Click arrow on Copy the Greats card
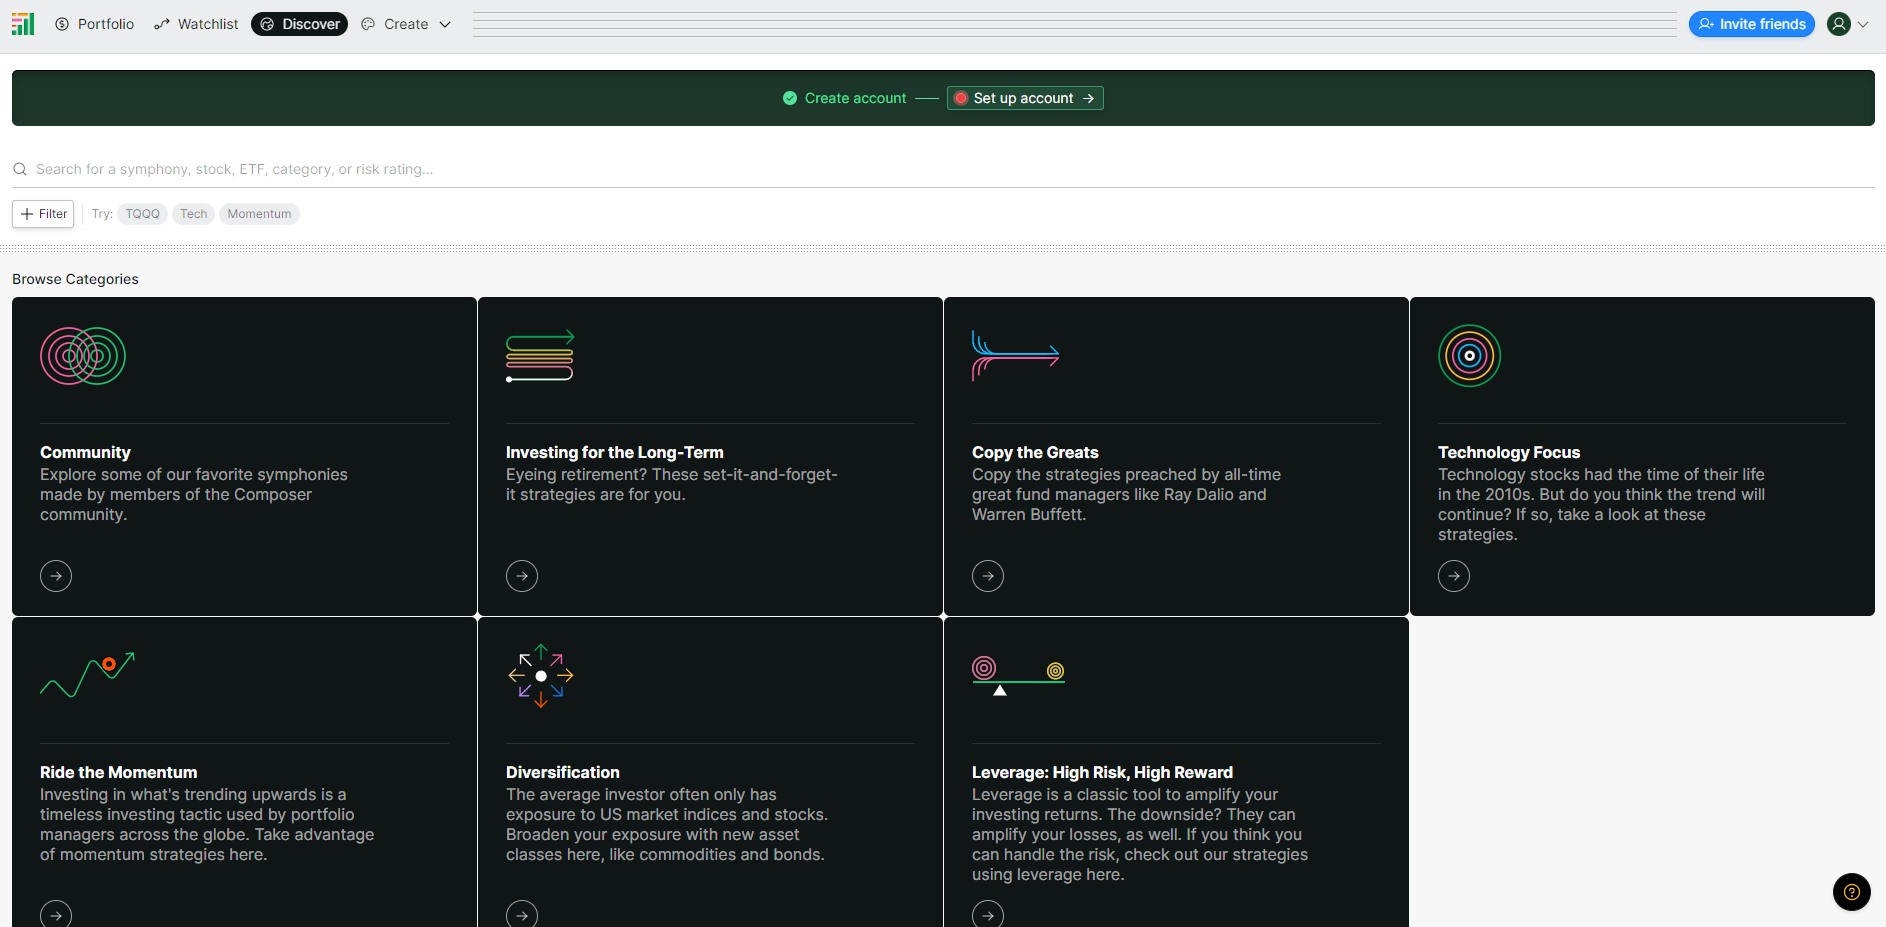This screenshot has width=1886, height=927. (x=988, y=576)
